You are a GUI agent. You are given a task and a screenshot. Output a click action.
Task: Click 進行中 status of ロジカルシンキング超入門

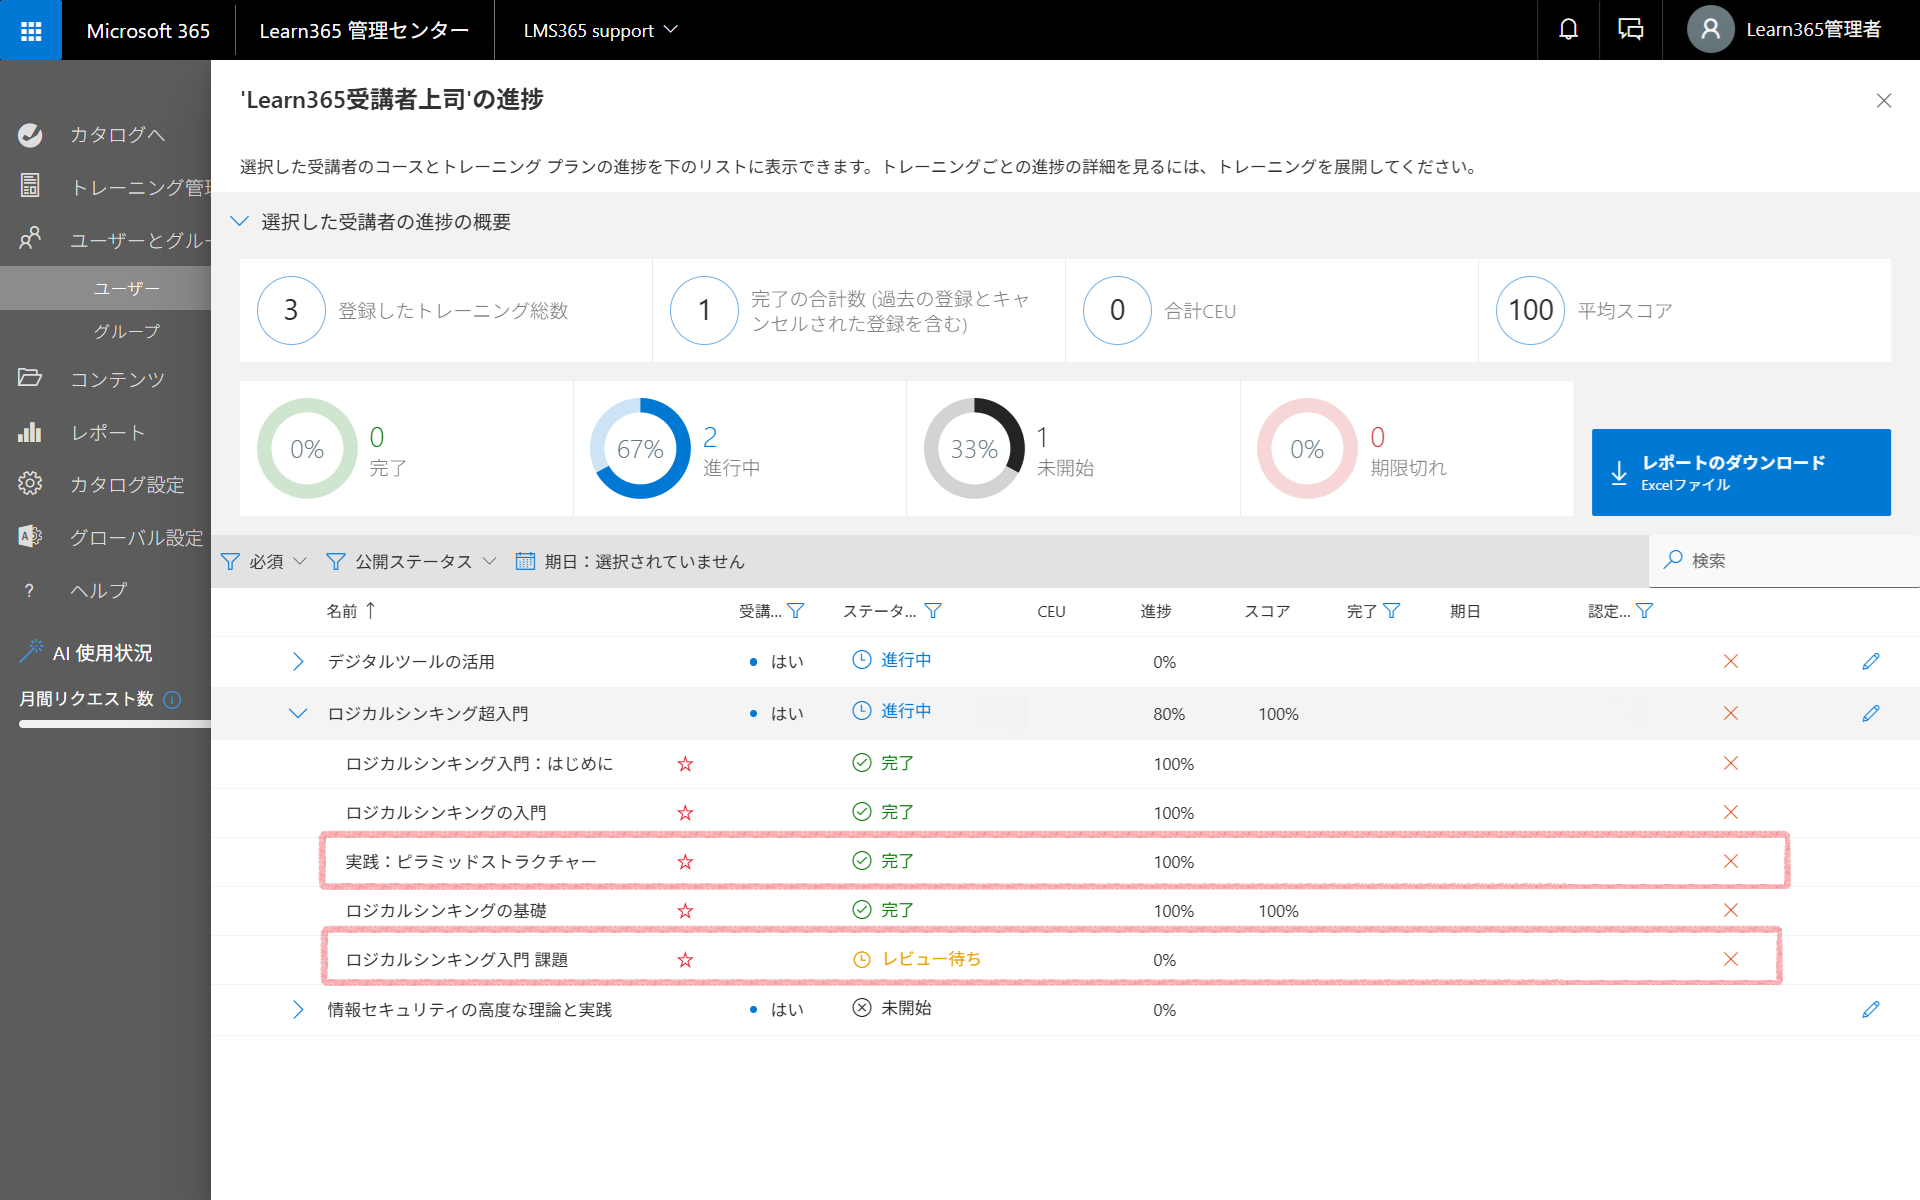point(906,712)
